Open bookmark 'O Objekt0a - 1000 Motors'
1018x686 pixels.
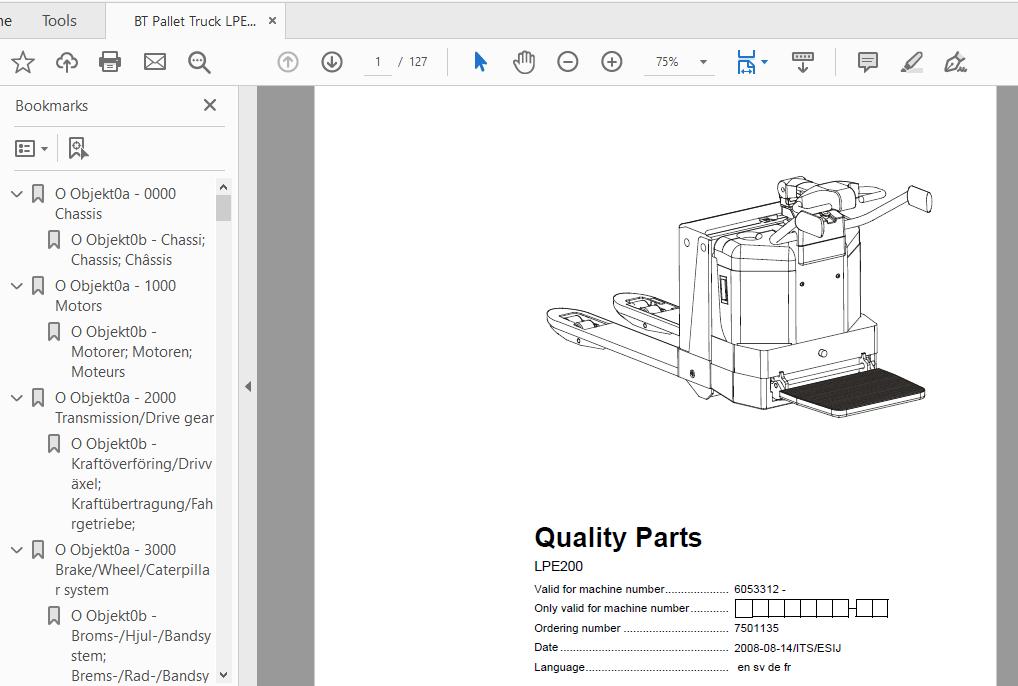116,296
